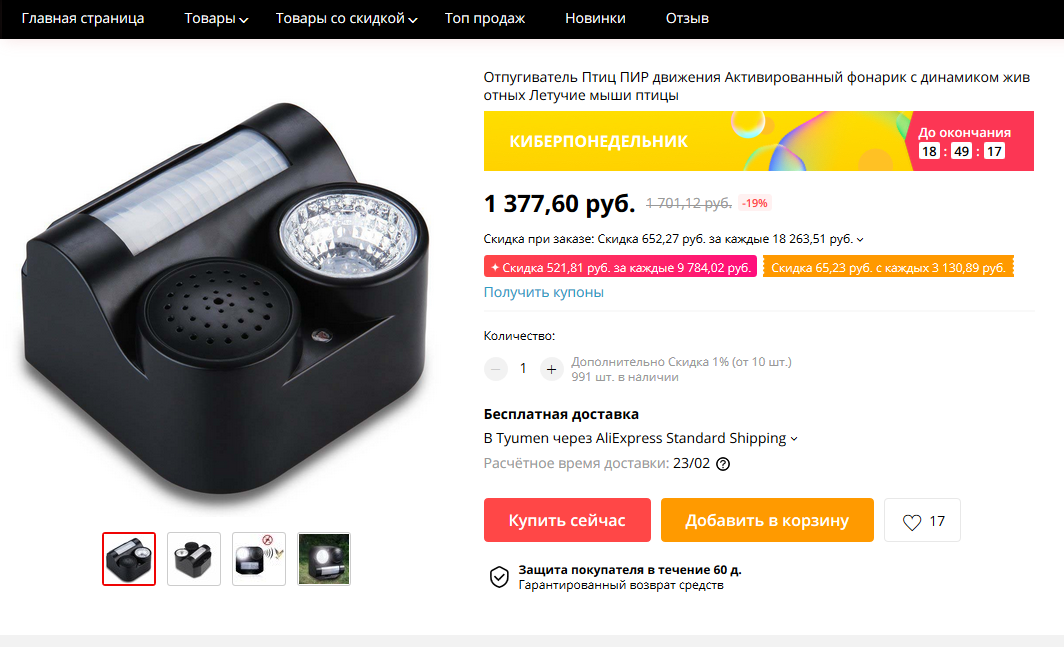Click the Получить купоны link

544,293
